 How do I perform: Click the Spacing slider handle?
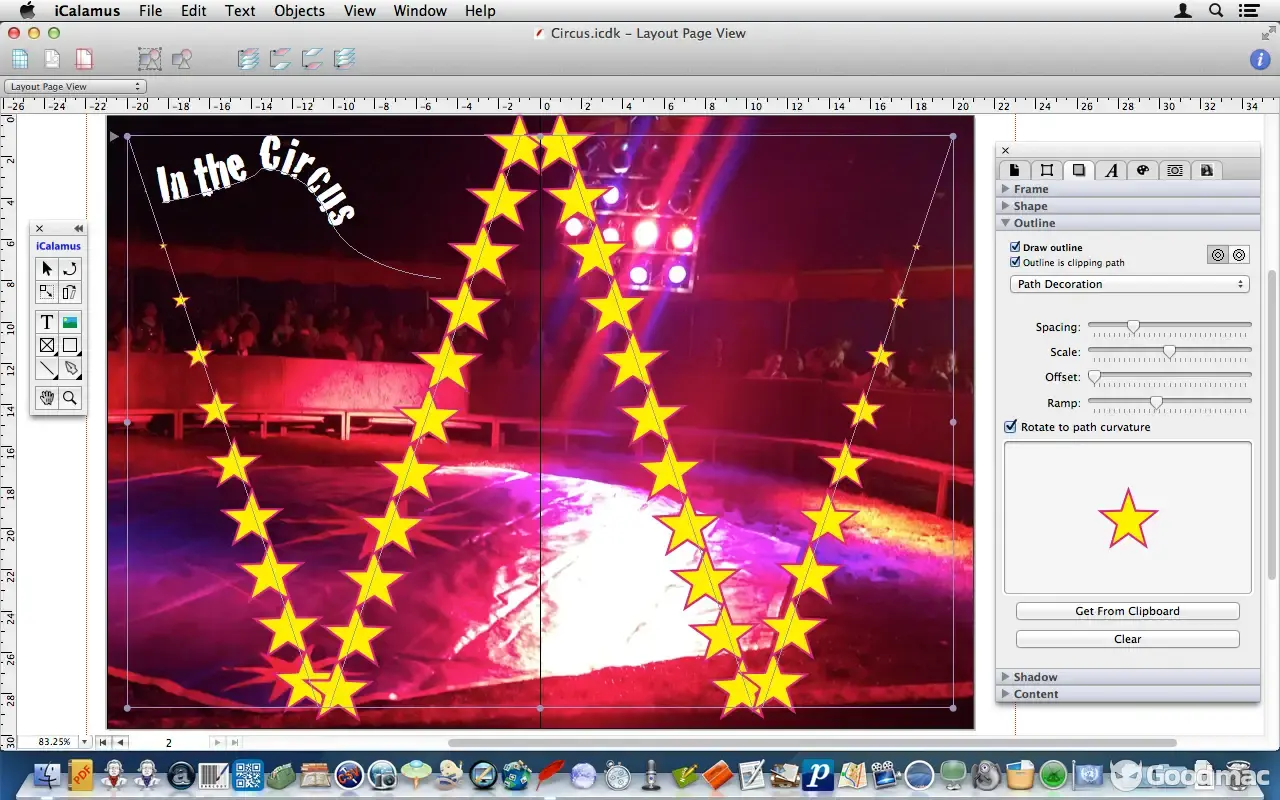click(1133, 326)
